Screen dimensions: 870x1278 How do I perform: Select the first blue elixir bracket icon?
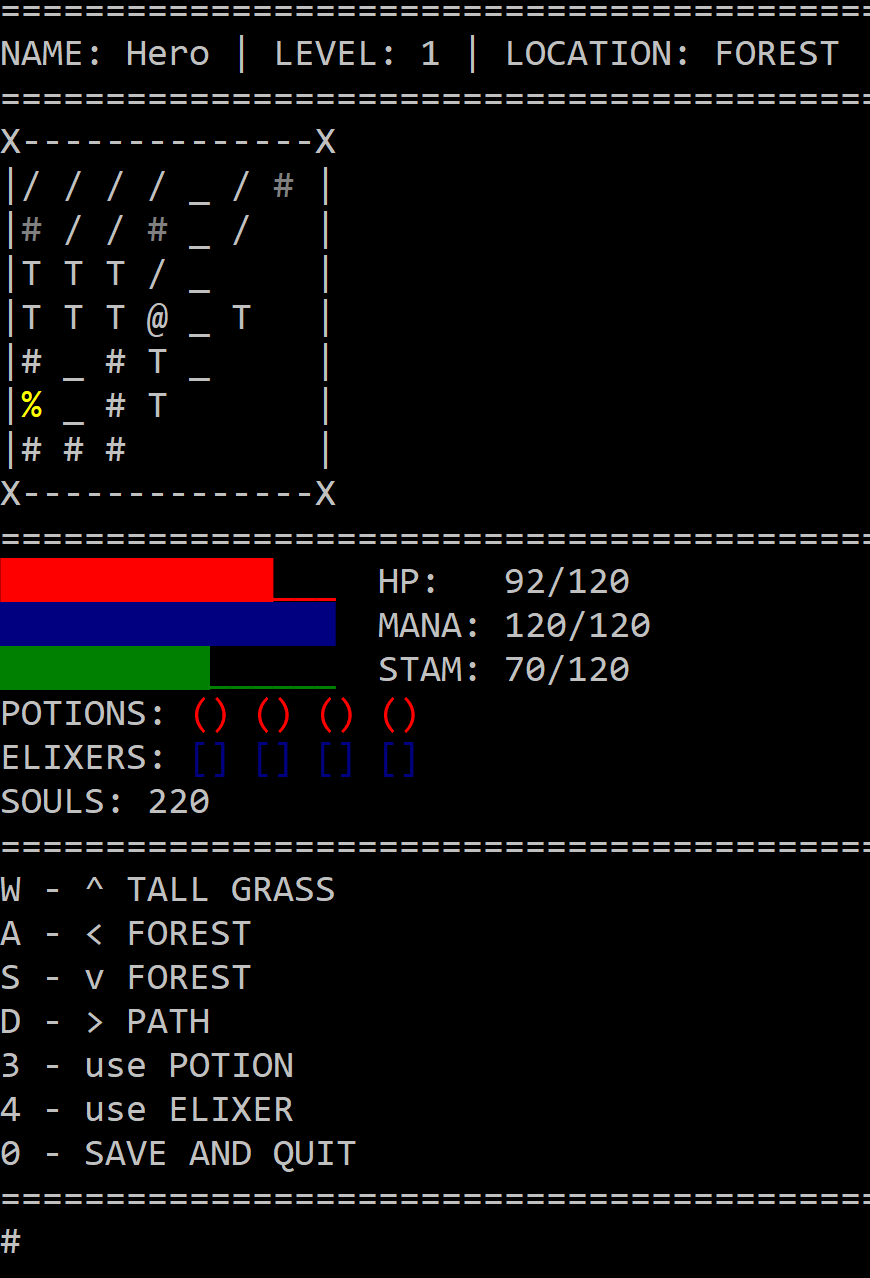pos(211,759)
